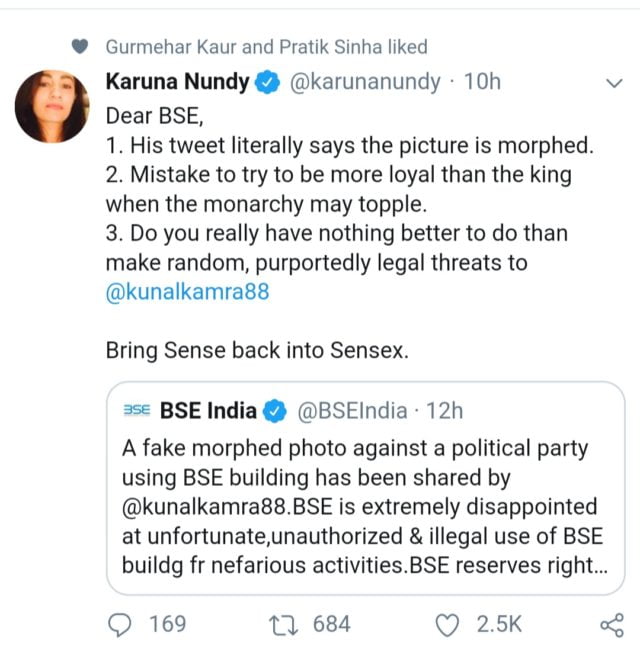This screenshot has width=640, height=652.
Task: Open Karuna Nundy's profile picture
Action: [x=52, y=105]
